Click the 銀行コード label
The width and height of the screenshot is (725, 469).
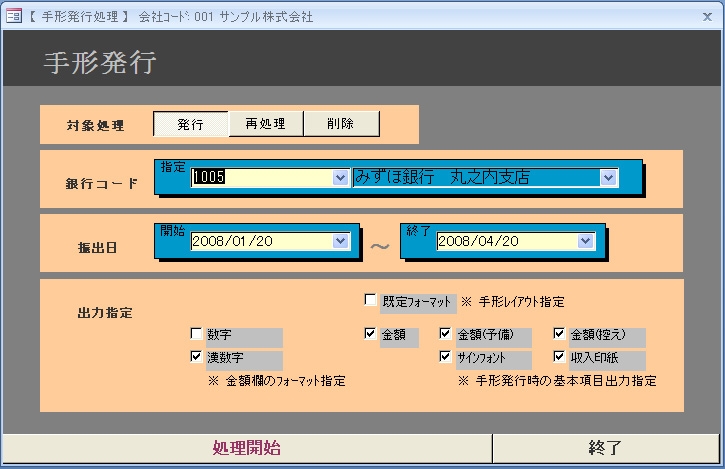point(102,184)
